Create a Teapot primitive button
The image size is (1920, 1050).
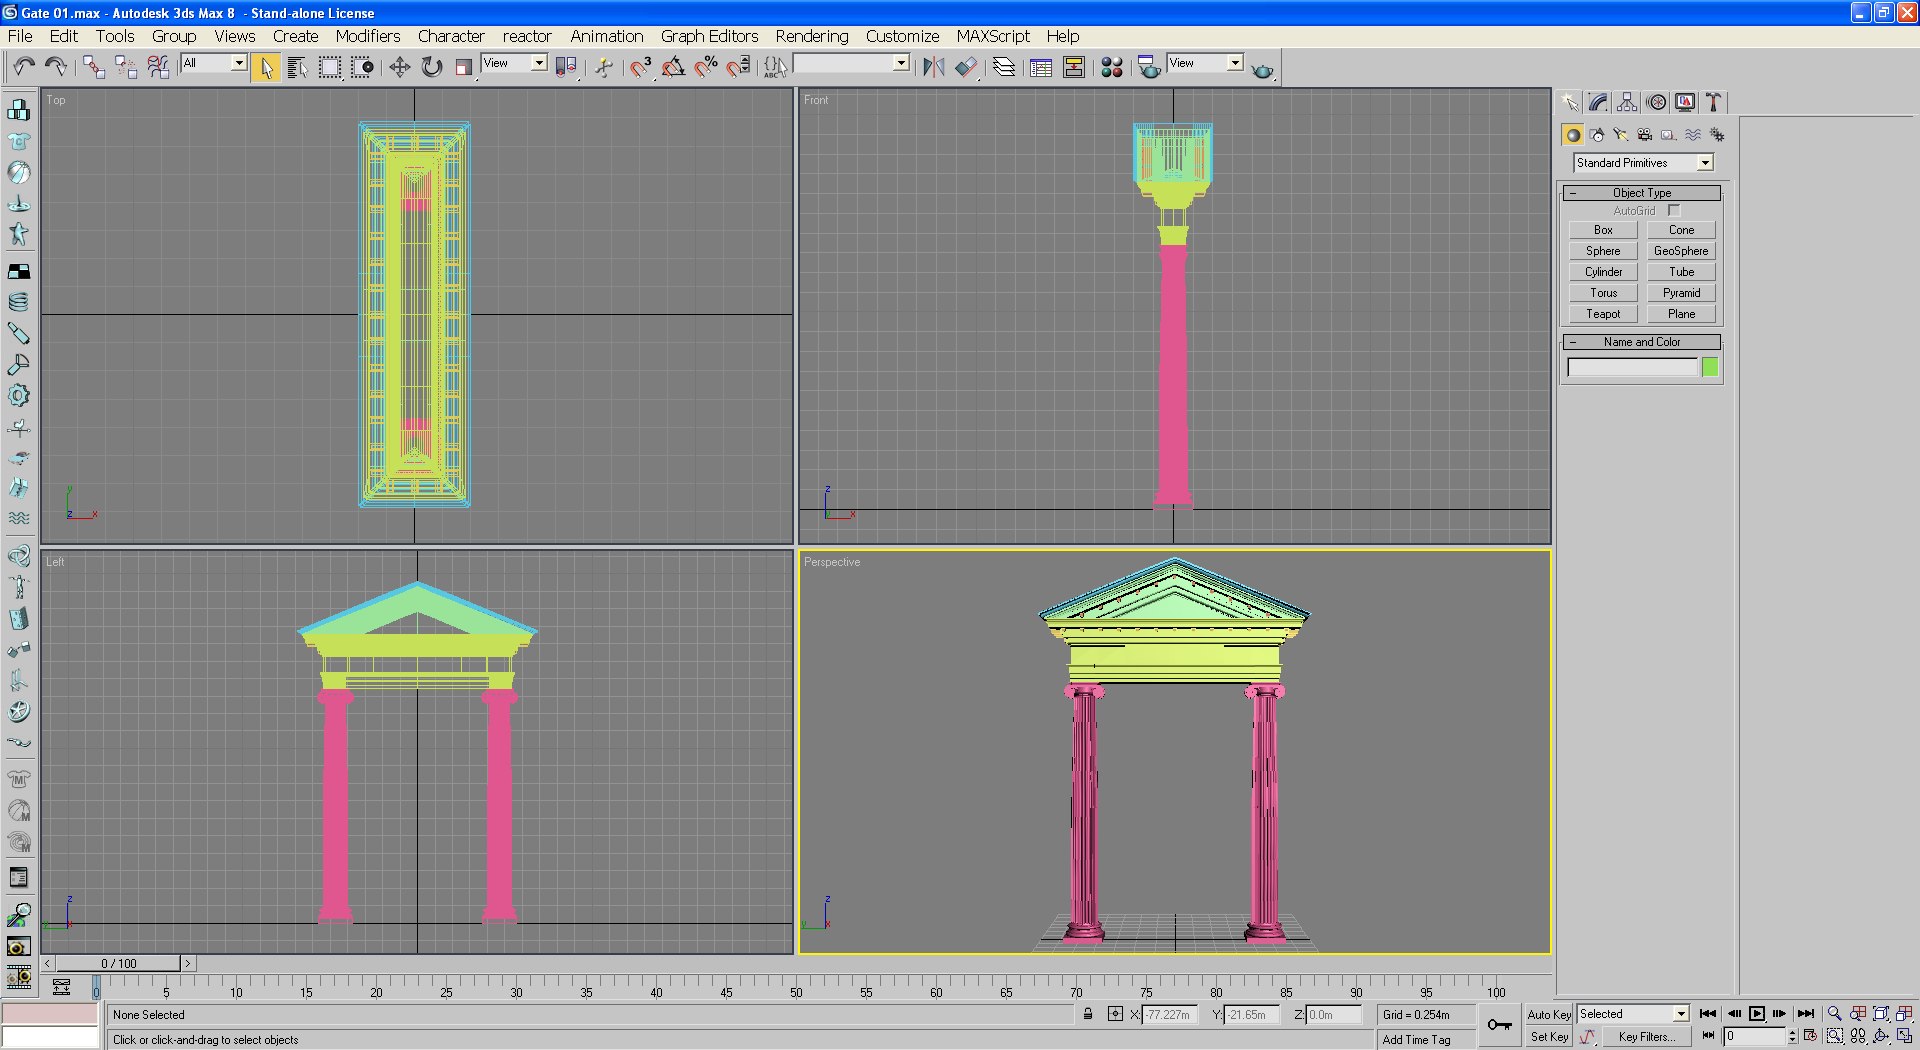point(1603,314)
